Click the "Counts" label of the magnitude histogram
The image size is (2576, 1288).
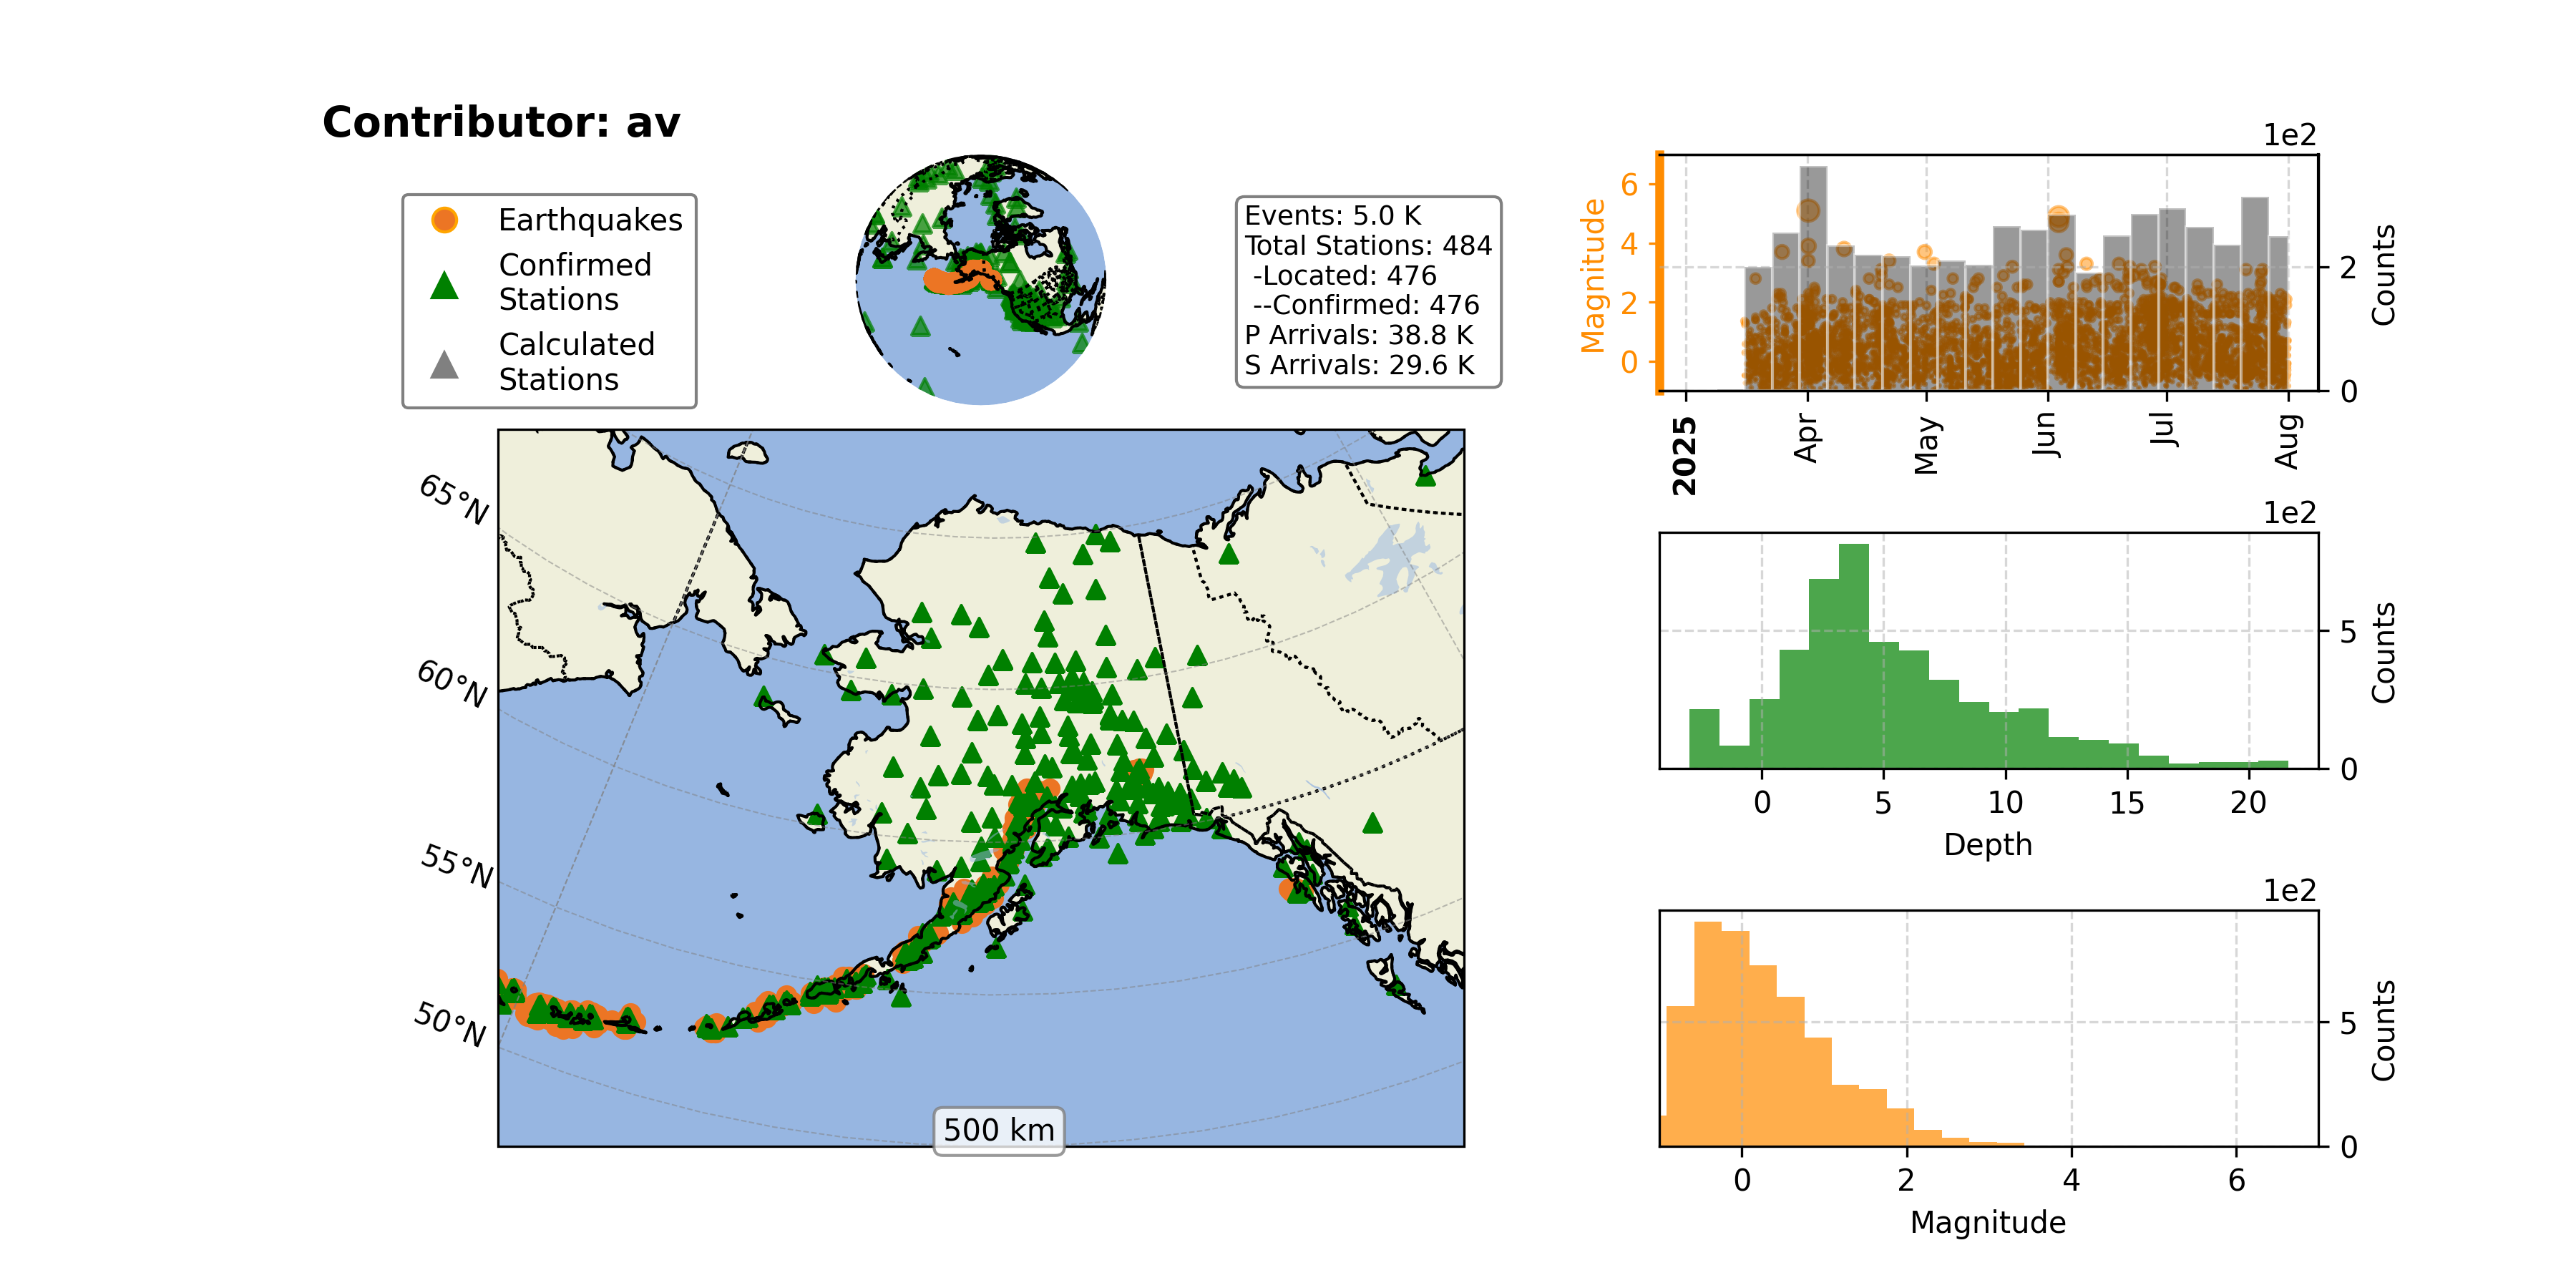[2384, 1031]
